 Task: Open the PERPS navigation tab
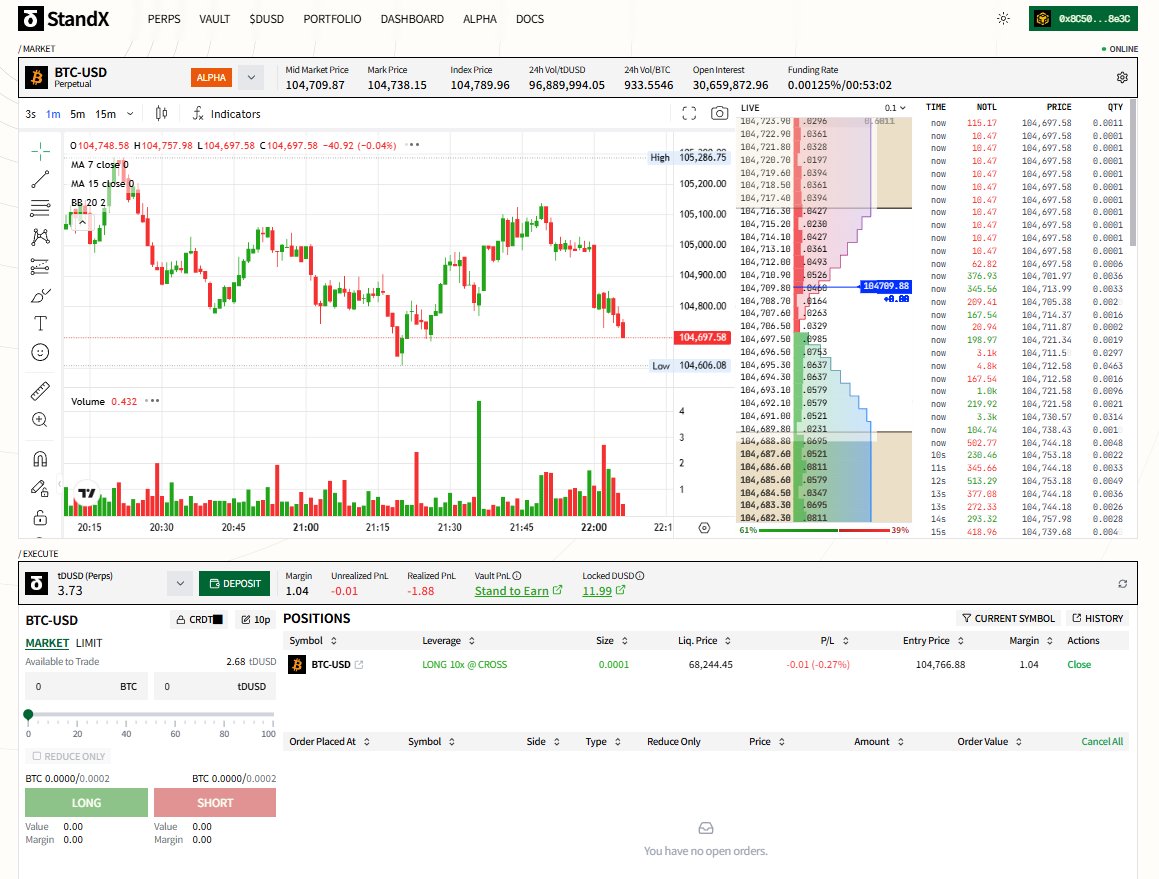[x=164, y=19]
